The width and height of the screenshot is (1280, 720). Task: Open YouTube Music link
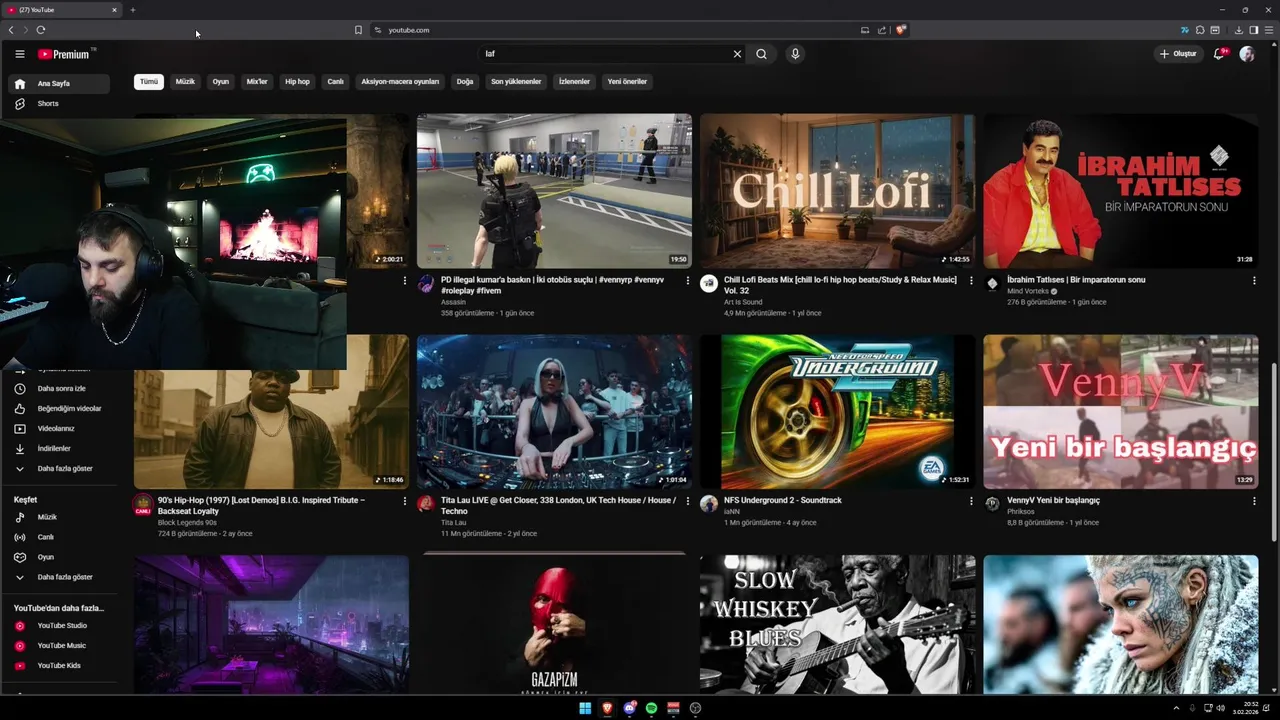point(59,645)
